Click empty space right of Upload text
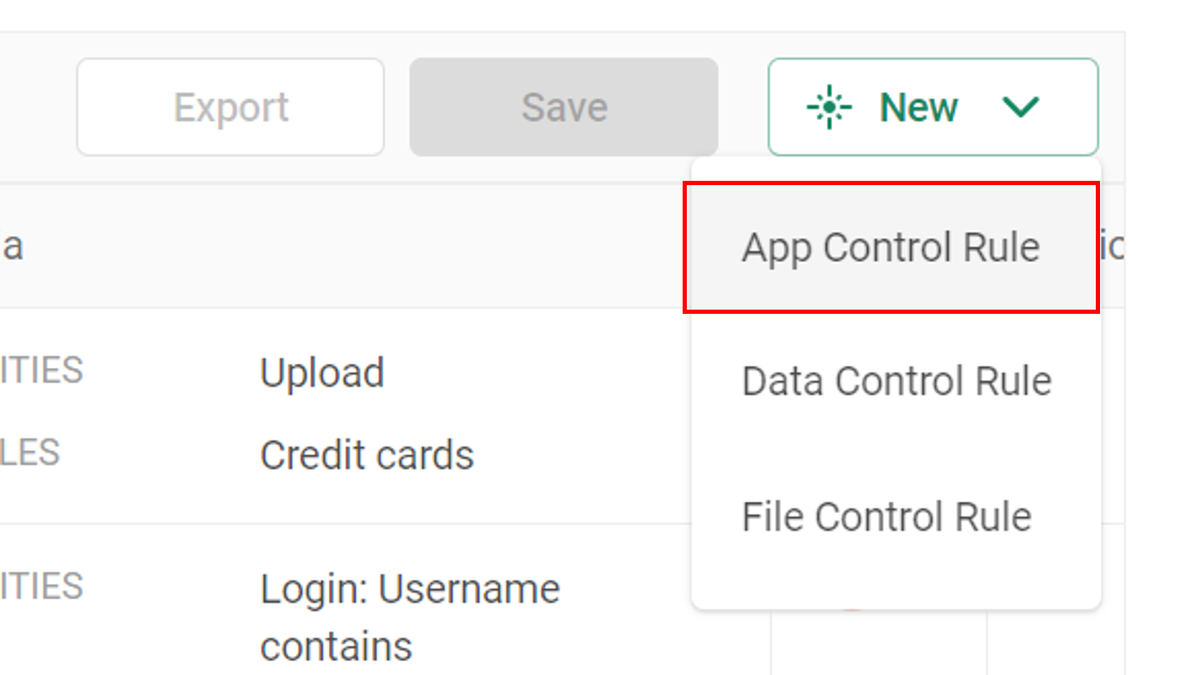The image size is (1200, 675). (540, 373)
